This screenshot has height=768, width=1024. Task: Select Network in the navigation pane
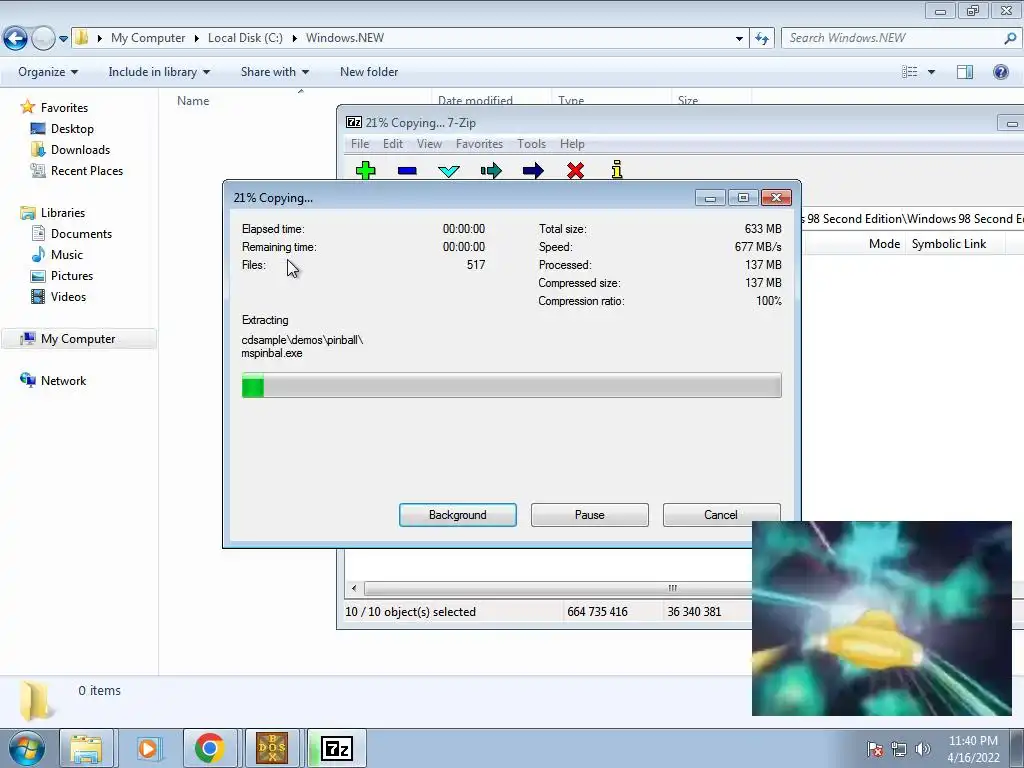coord(63,381)
